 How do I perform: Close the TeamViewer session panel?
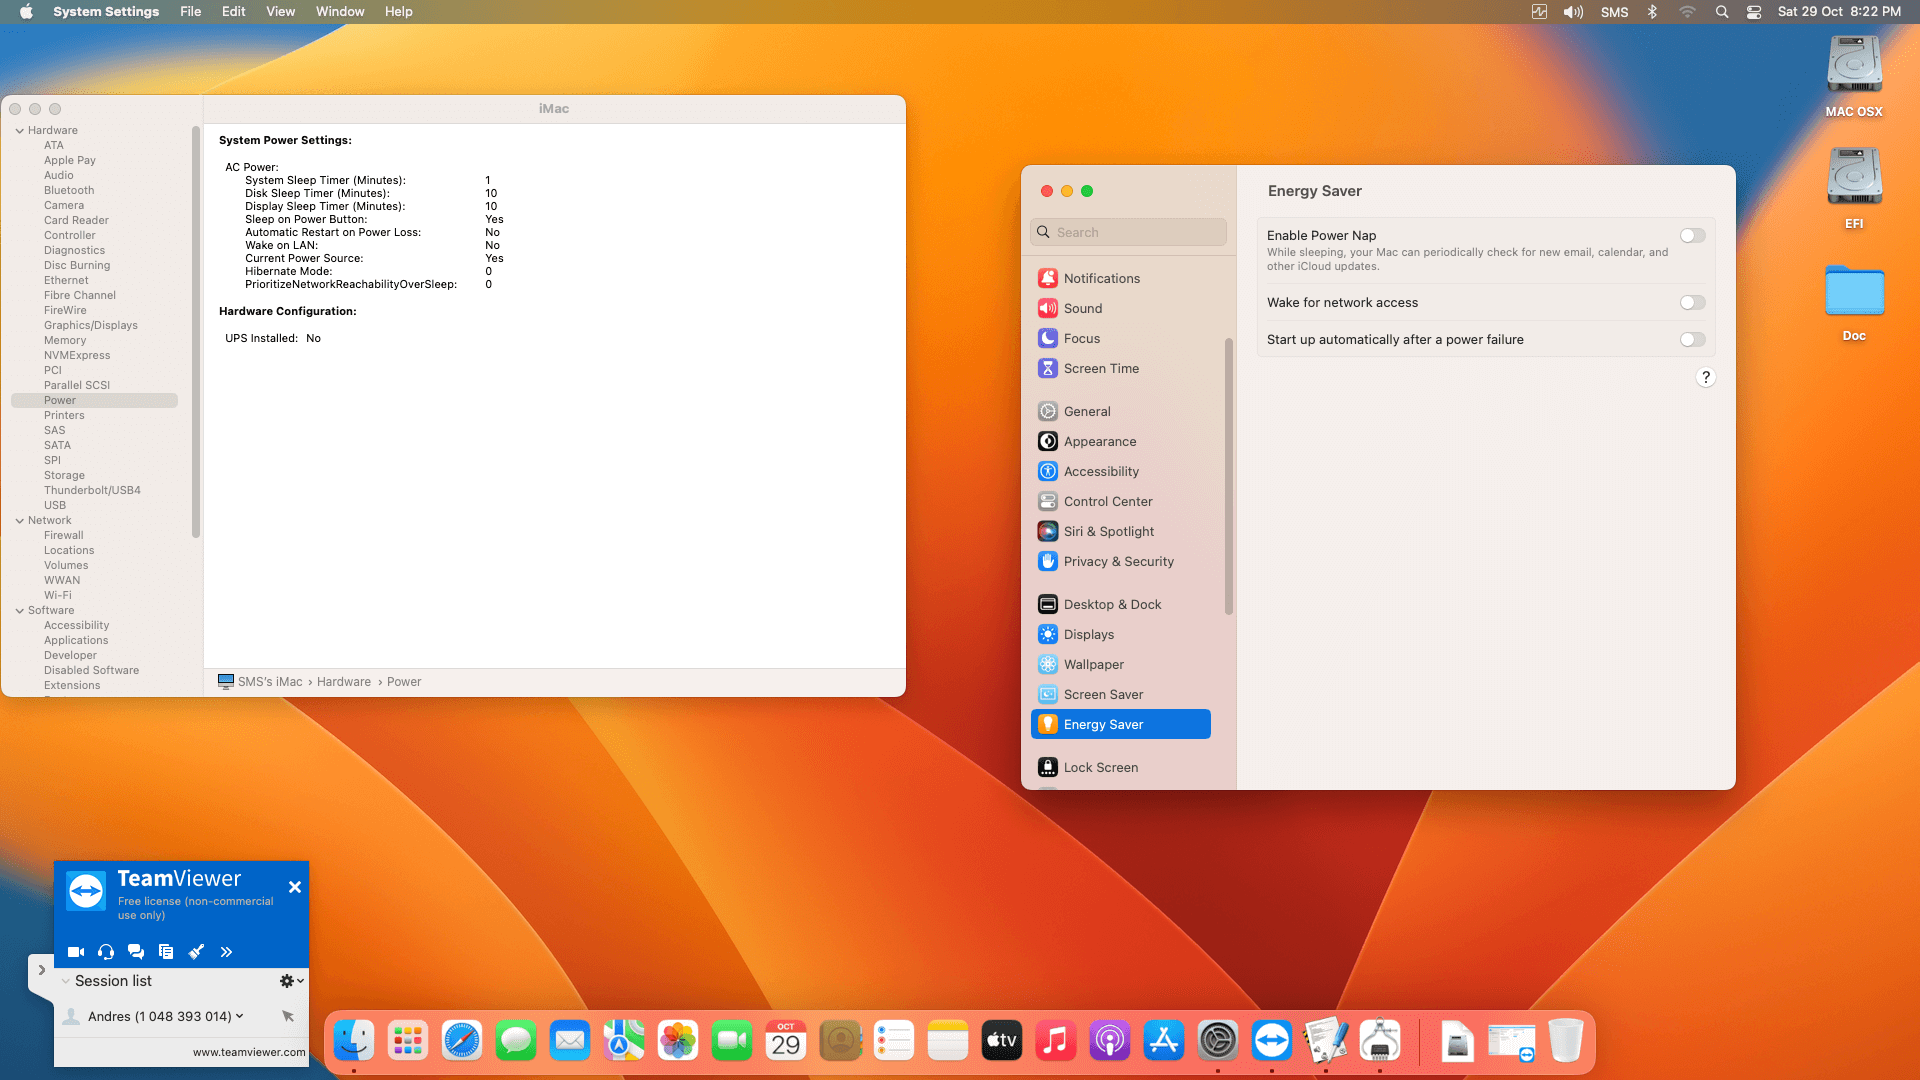[x=295, y=887]
